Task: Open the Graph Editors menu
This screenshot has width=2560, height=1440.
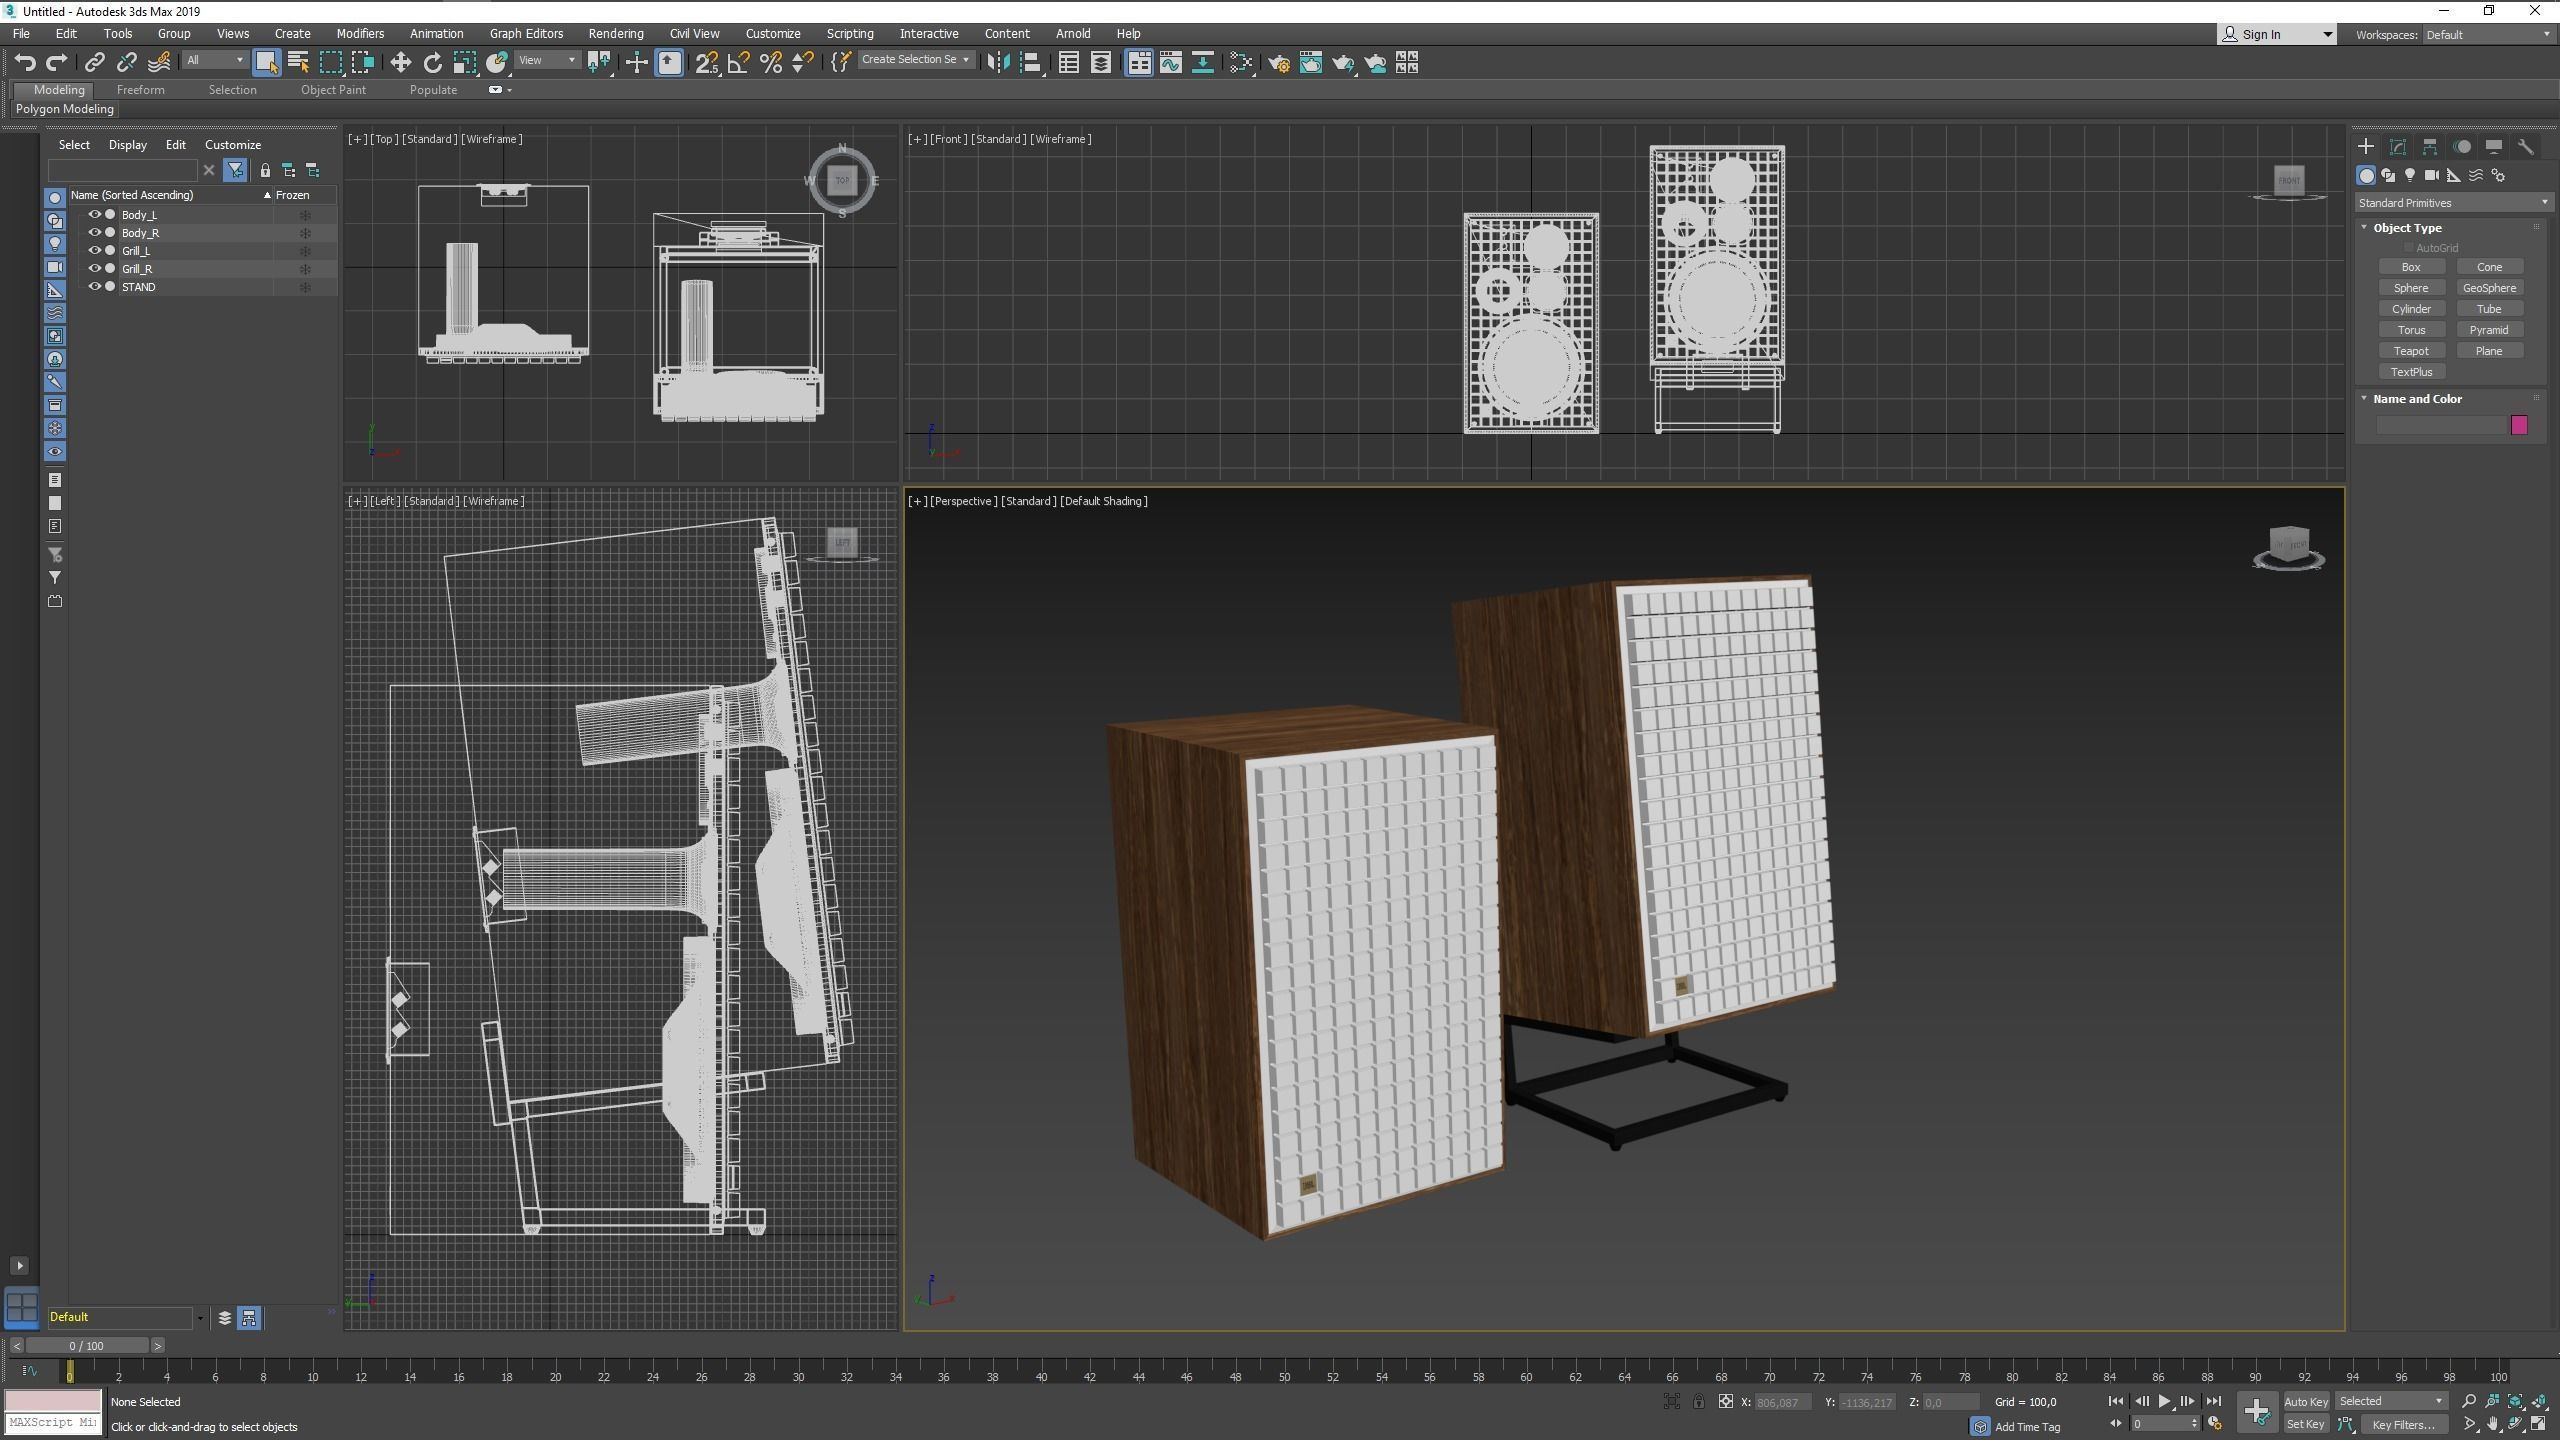Action: point(526,33)
